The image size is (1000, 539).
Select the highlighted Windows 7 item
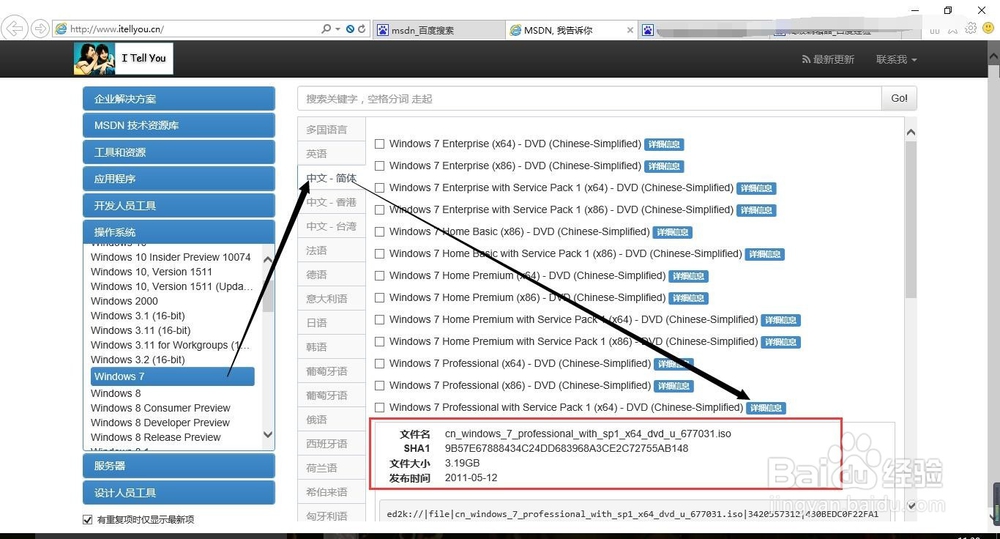(172, 376)
